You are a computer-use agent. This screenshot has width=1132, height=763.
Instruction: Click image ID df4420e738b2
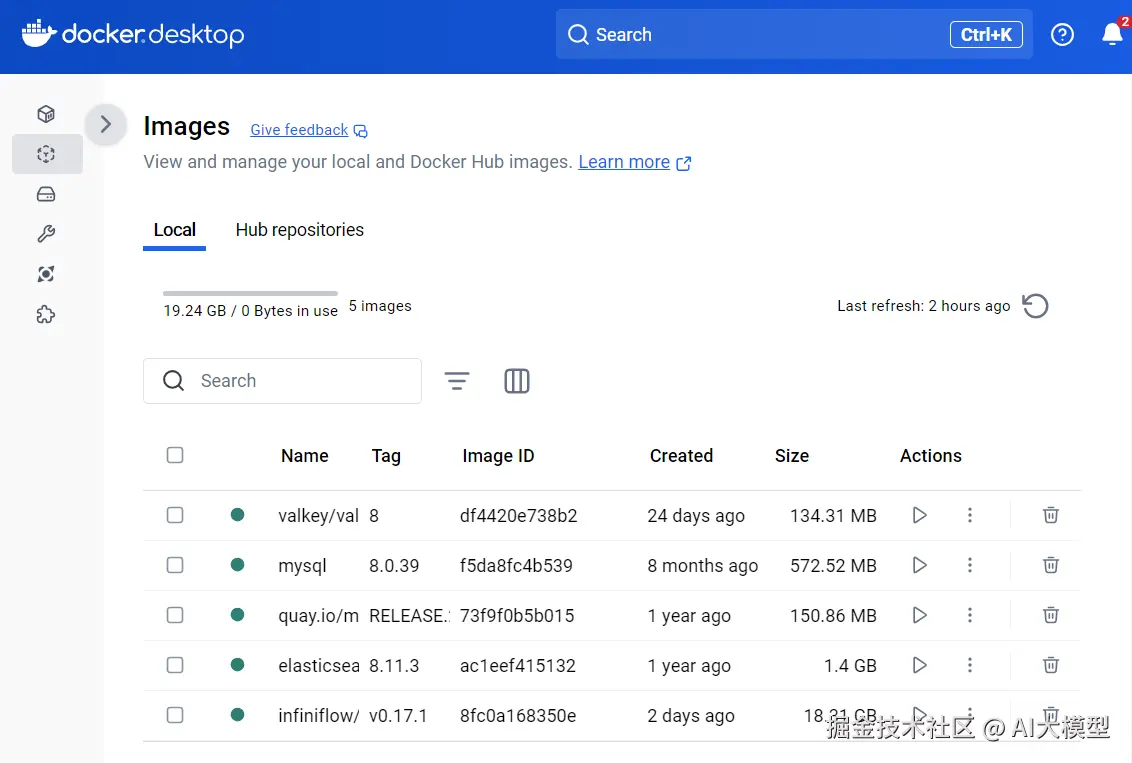[518, 516]
